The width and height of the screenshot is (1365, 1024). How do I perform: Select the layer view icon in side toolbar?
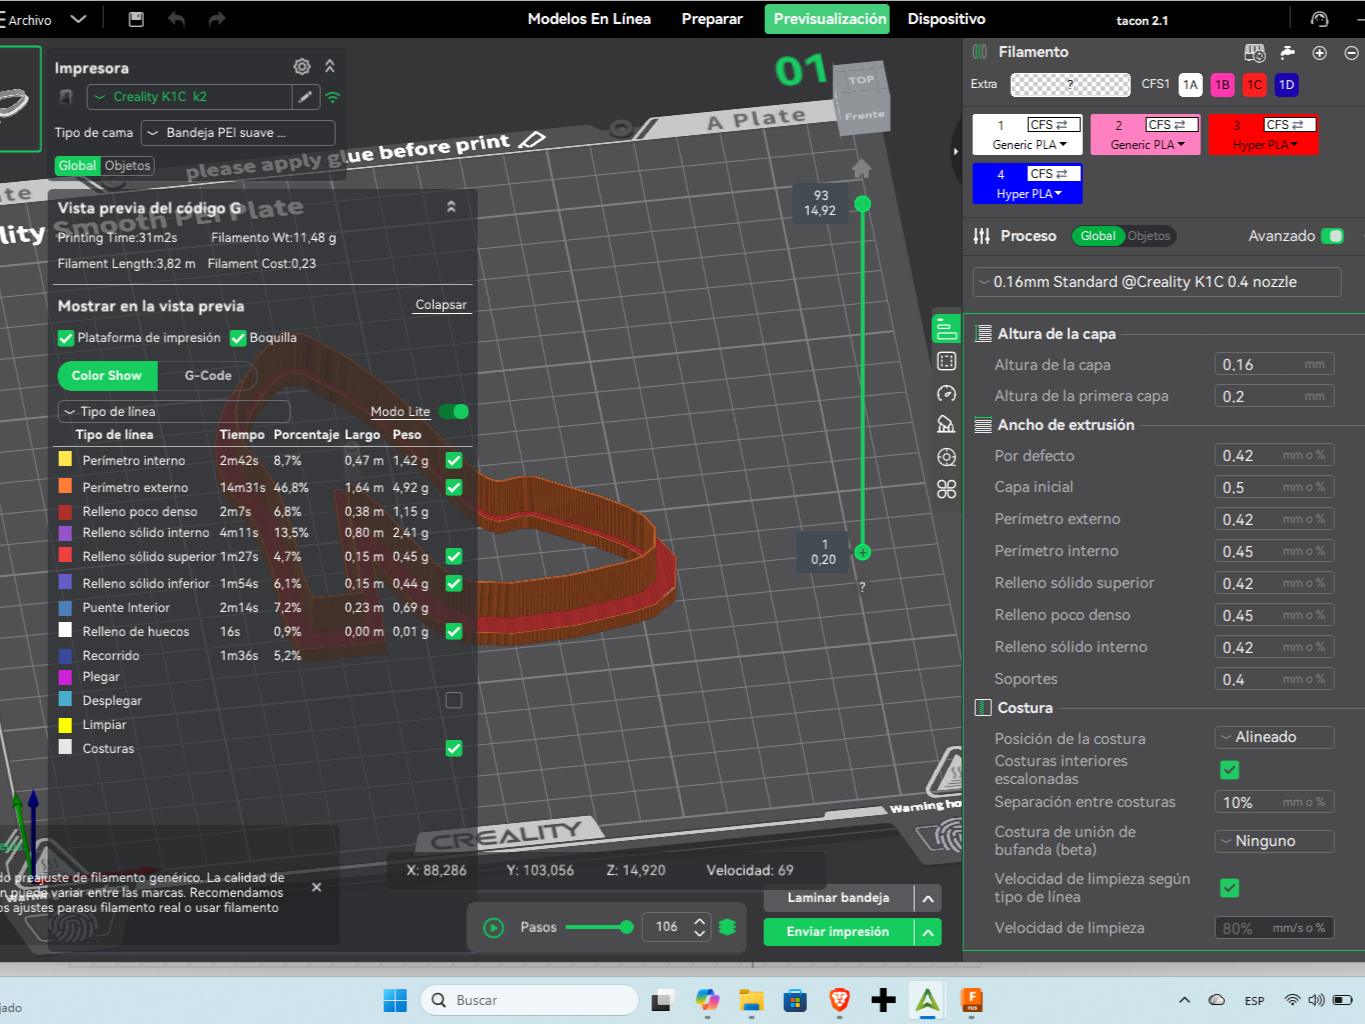click(x=946, y=329)
